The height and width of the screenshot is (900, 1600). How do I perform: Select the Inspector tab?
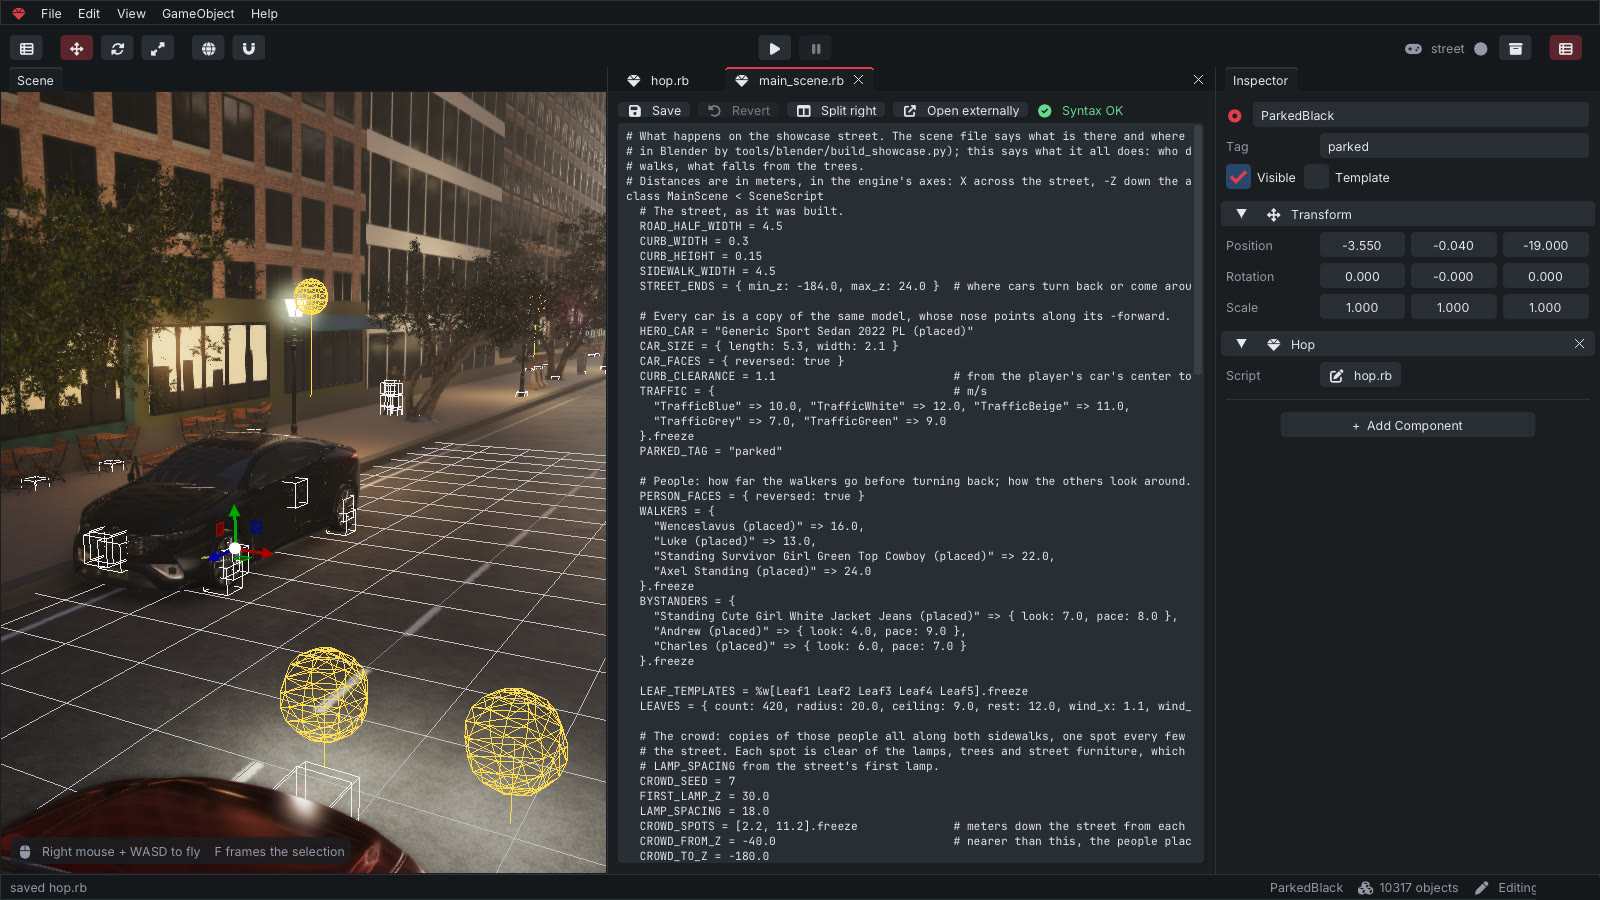pos(1260,80)
